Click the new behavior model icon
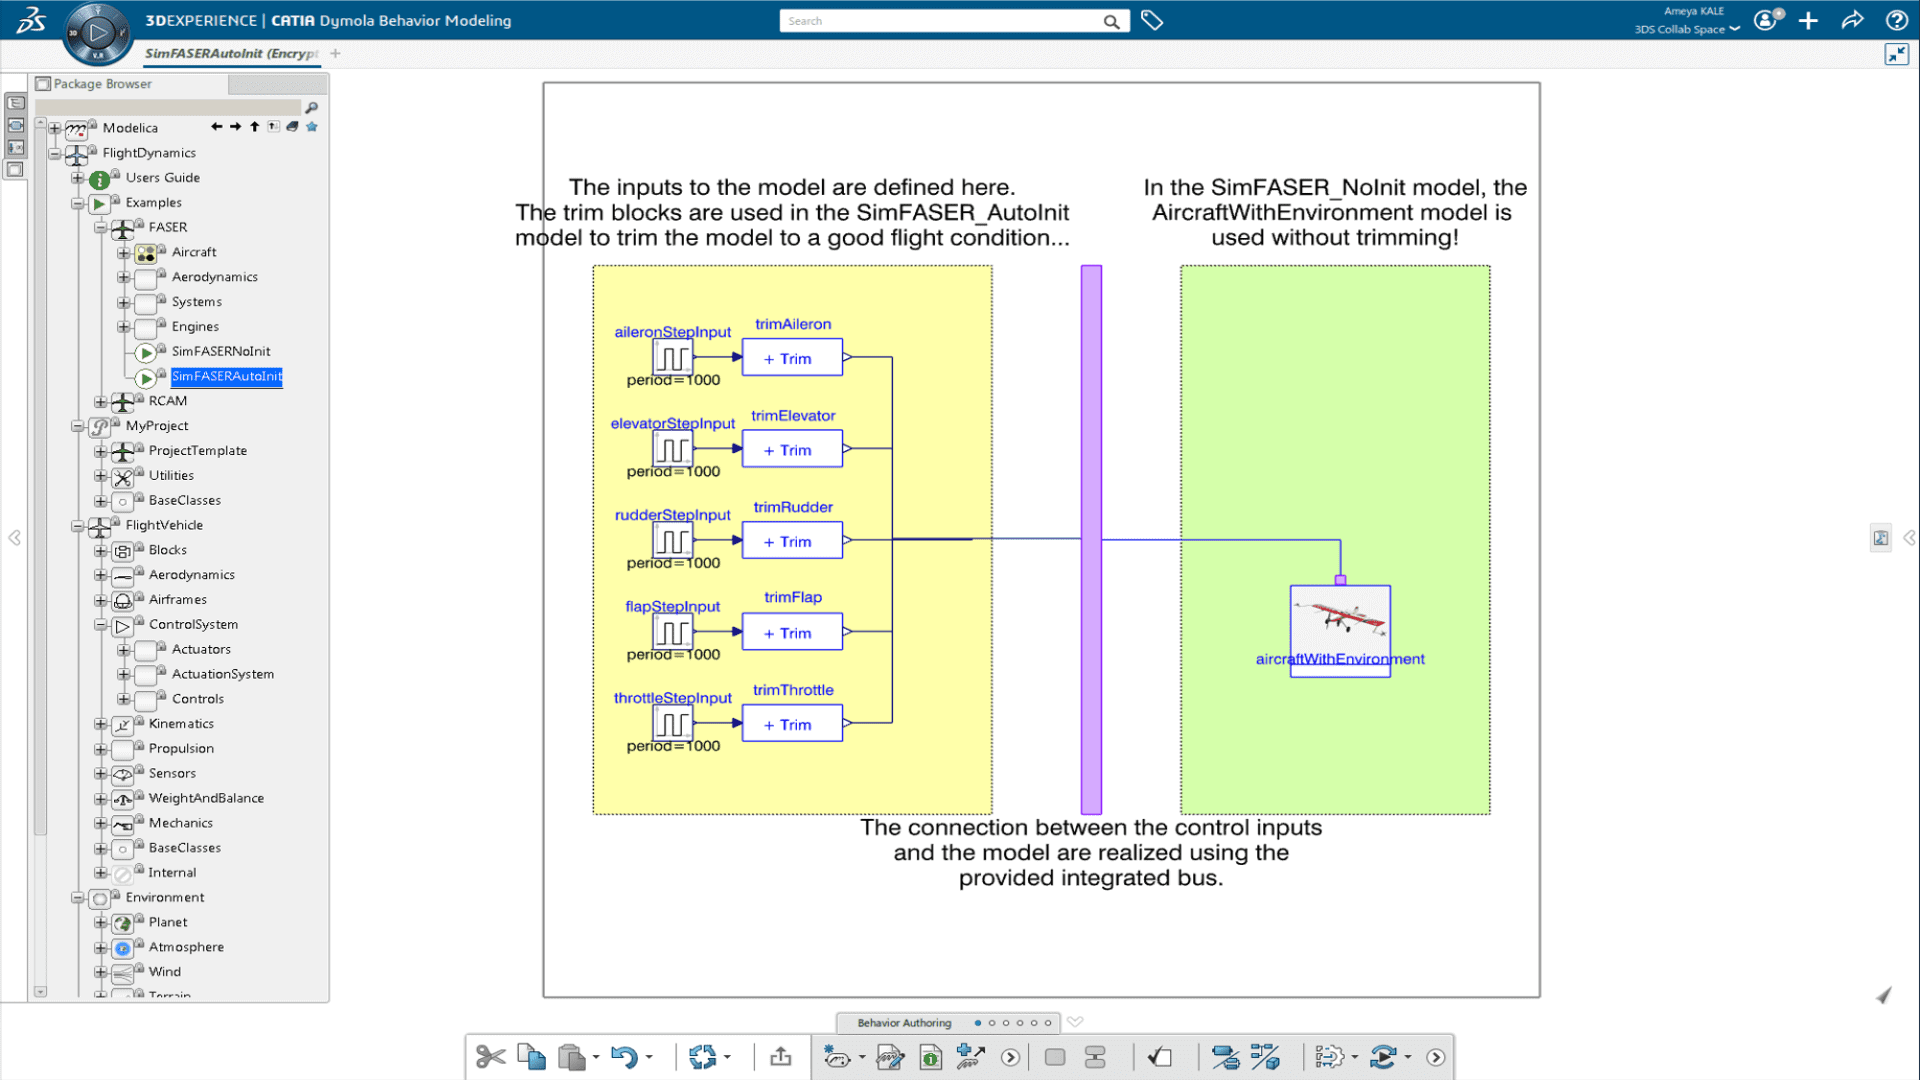The width and height of the screenshot is (1920, 1080). pyautogui.click(x=836, y=1057)
